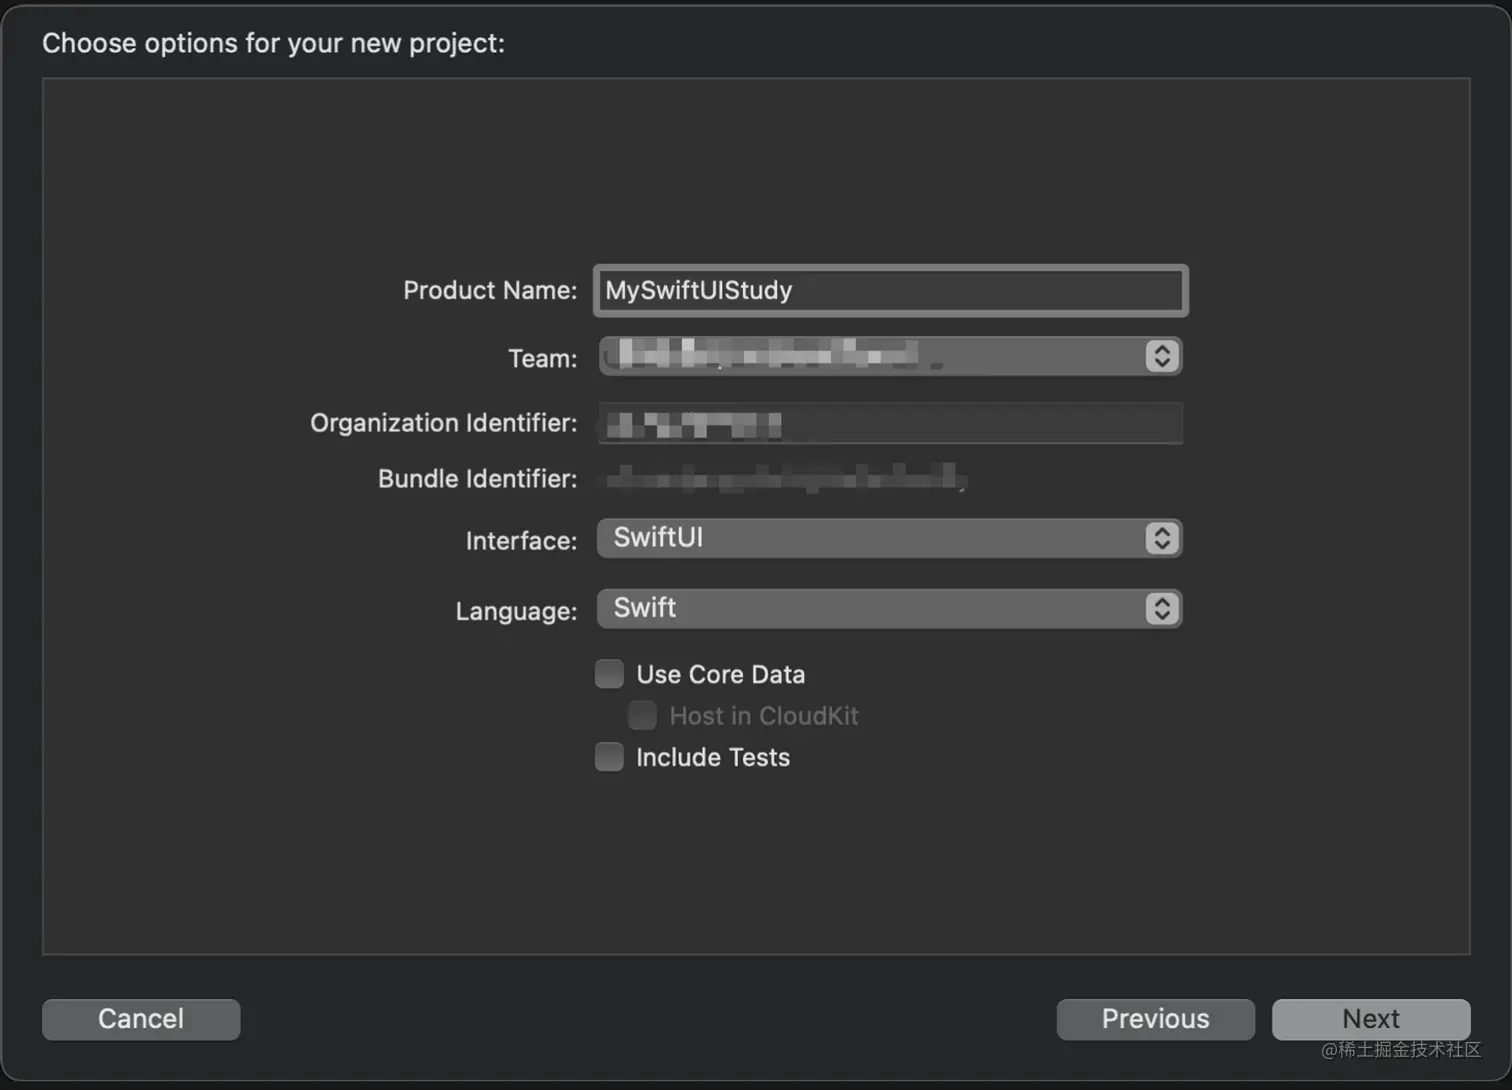This screenshot has height=1090, width=1512.
Task: Click the "Include Tests" label text
Action: point(713,758)
